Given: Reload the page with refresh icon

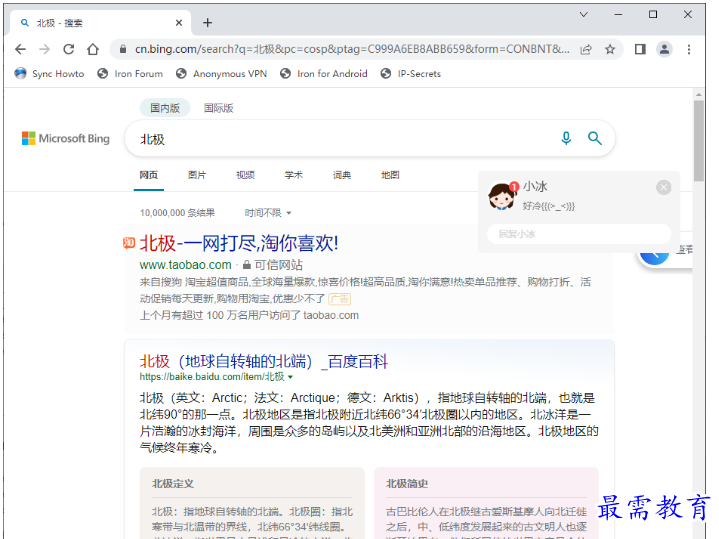Looking at the screenshot, I should (69, 49).
